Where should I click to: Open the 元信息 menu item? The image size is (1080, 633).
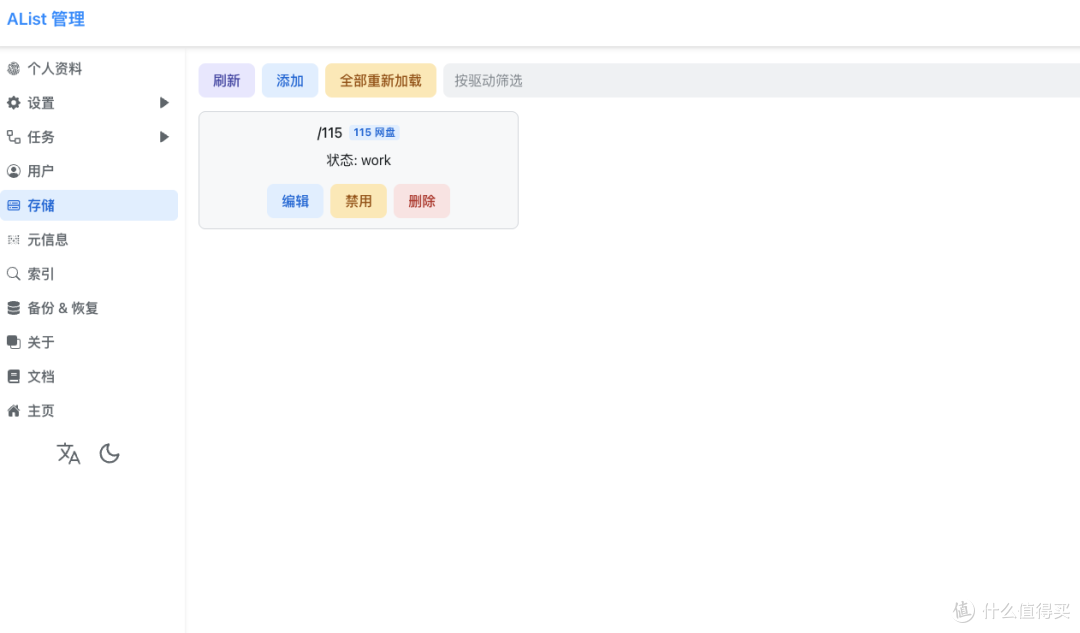[x=89, y=240]
